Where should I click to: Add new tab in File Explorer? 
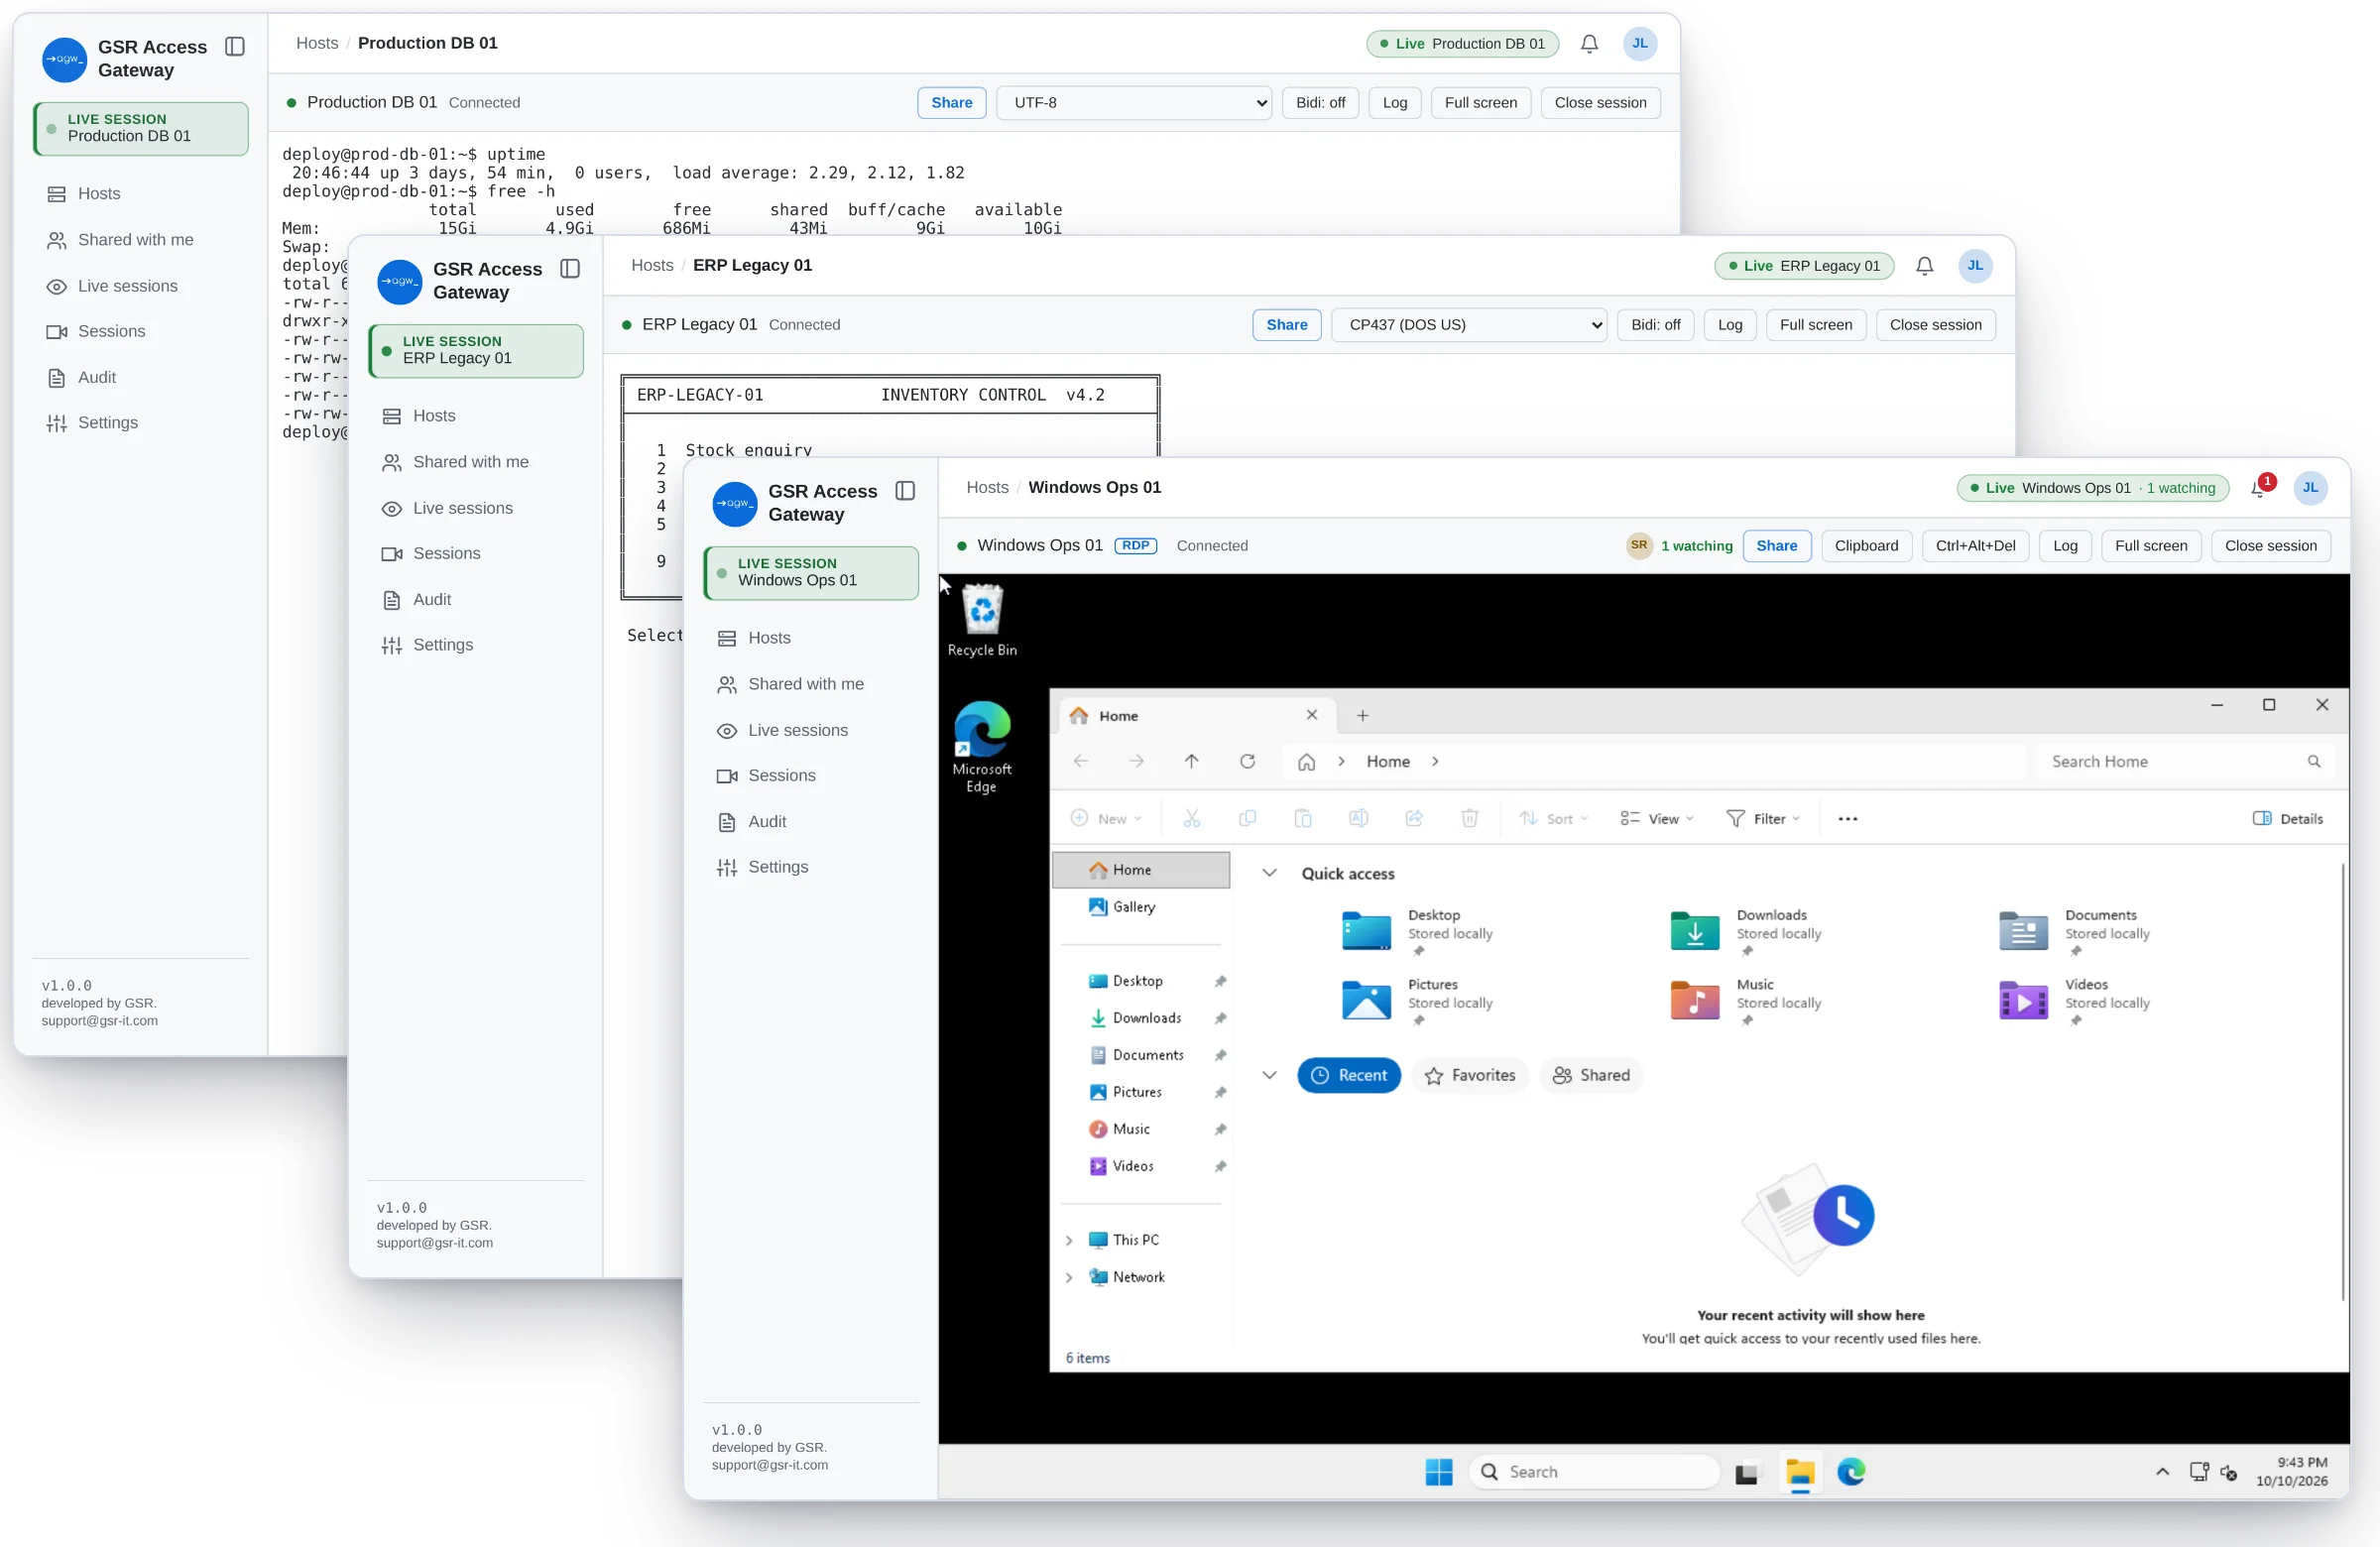tap(1362, 716)
